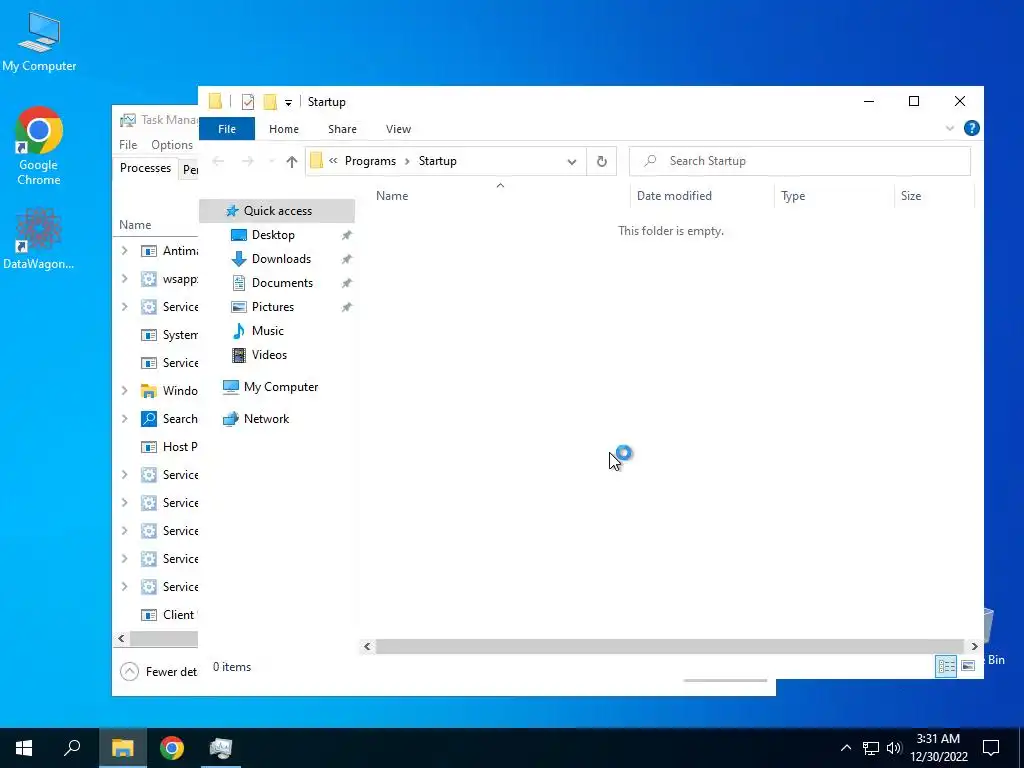Screen dimensions: 1024x768
Task: Select Processes tab in Task Manager
Action: click(x=145, y=168)
